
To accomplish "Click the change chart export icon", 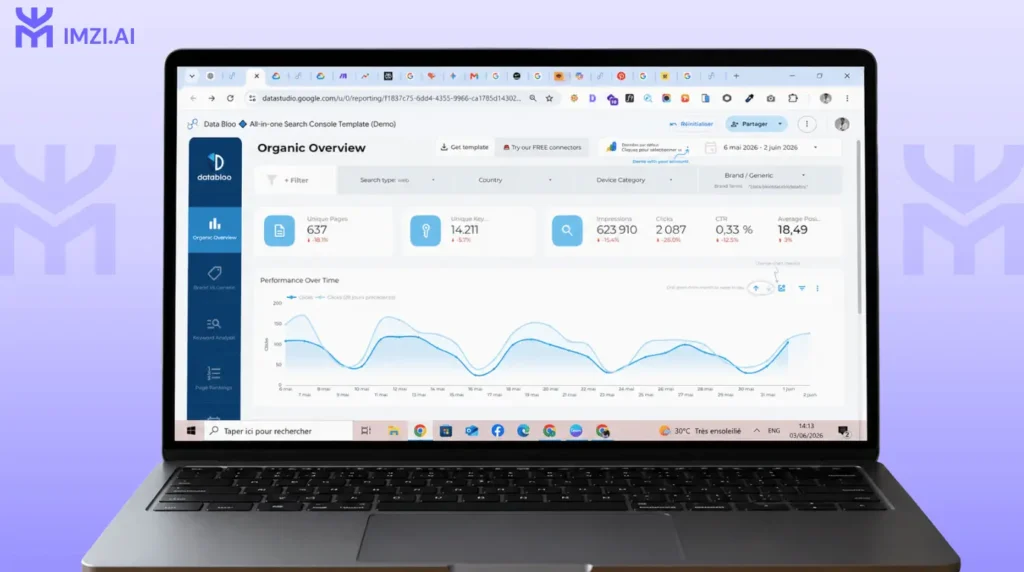I will pos(782,288).
